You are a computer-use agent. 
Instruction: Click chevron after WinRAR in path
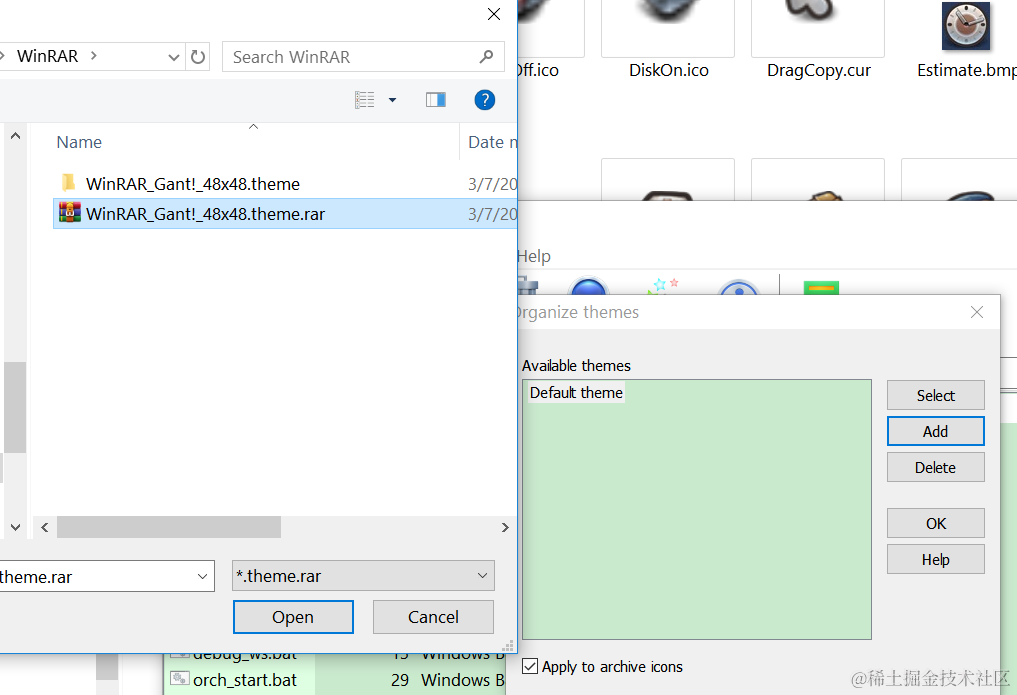pyautogui.click(x=94, y=56)
